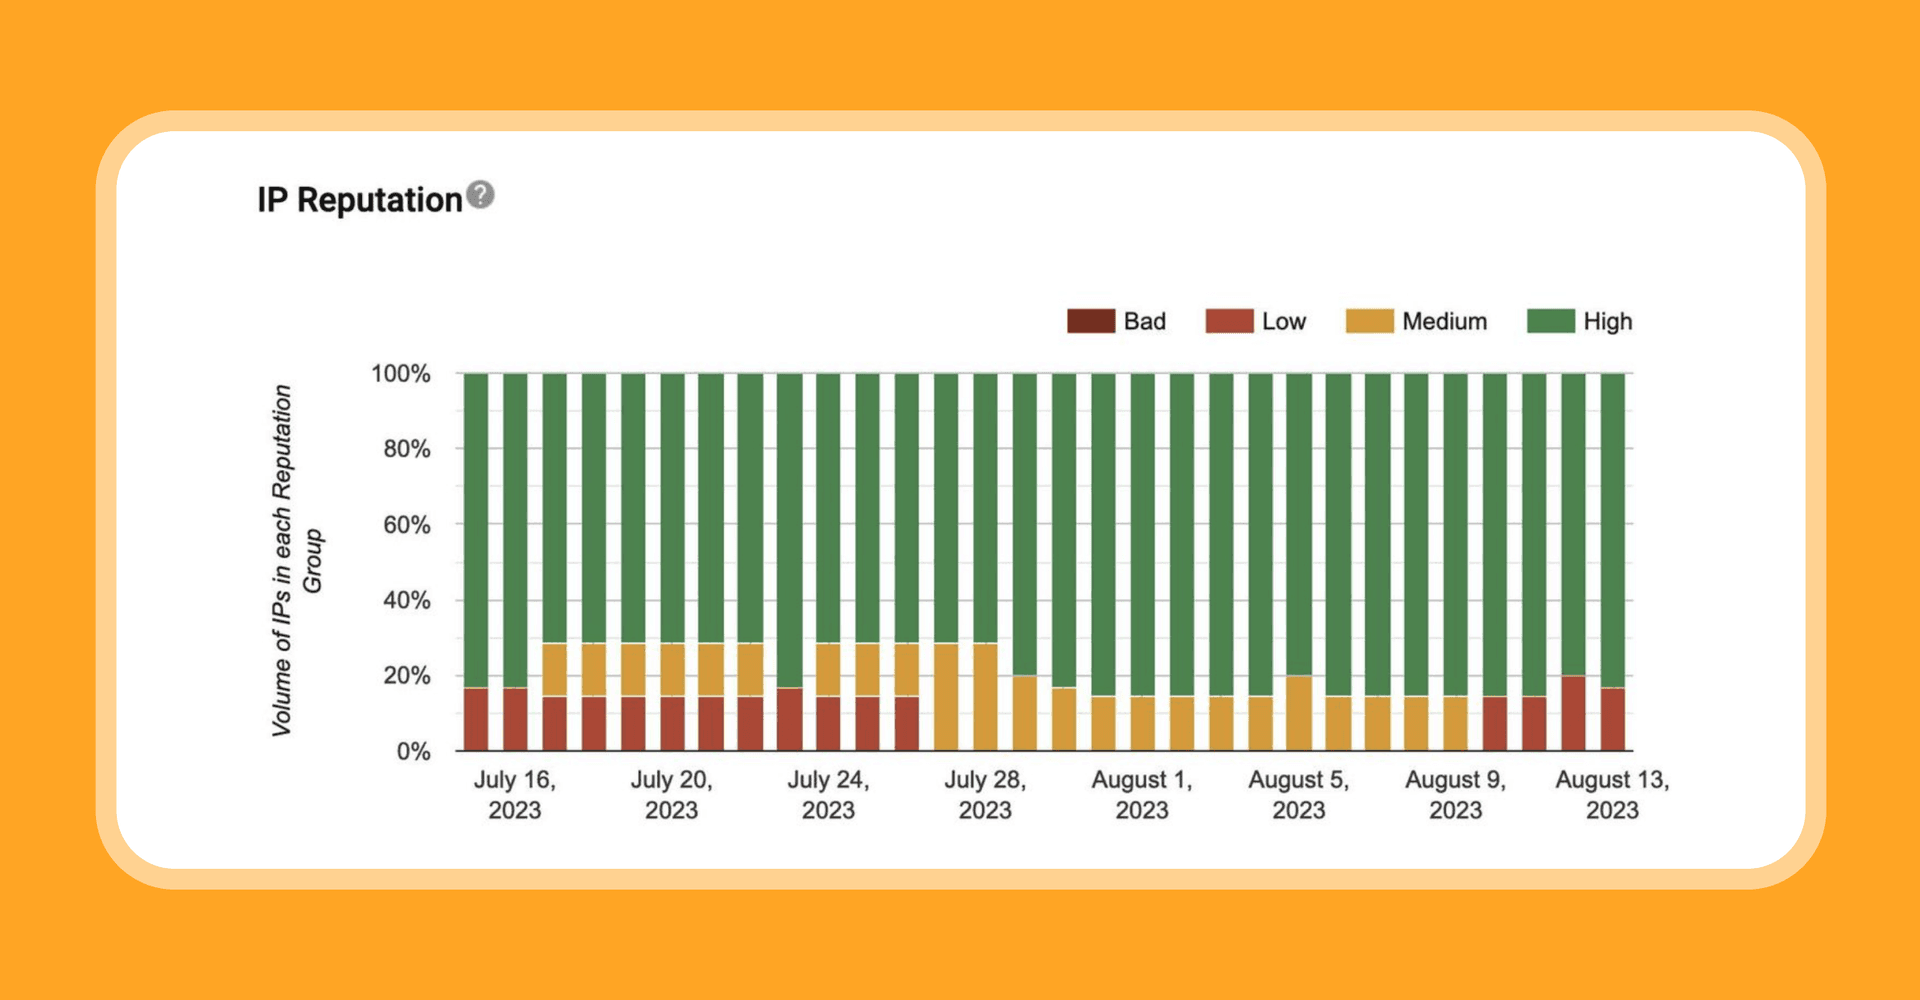Image resolution: width=1920 pixels, height=1000 pixels.
Task: Select the August 13, 2023 date label
Action: pos(1612,794)
